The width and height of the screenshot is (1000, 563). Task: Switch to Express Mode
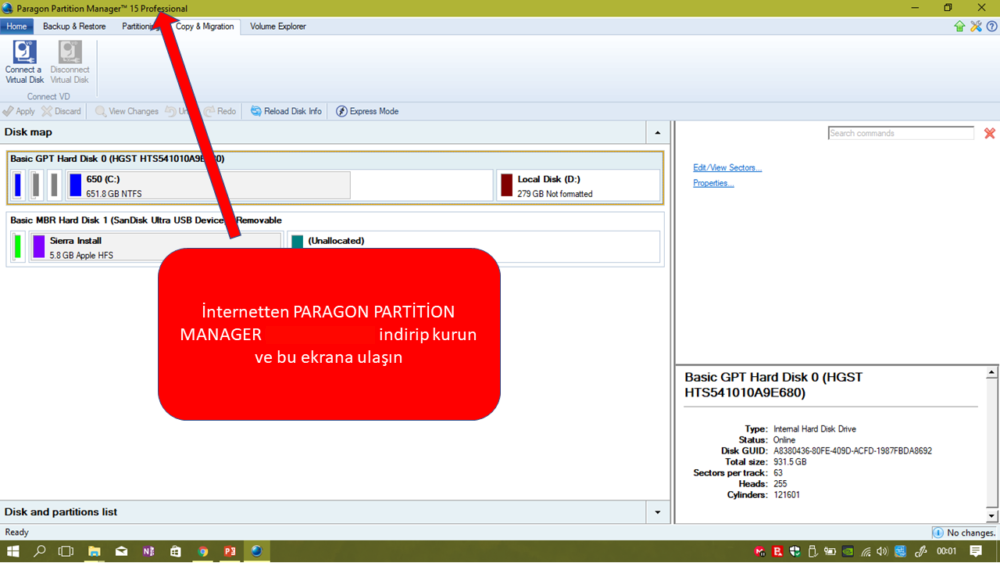point(367,111)
